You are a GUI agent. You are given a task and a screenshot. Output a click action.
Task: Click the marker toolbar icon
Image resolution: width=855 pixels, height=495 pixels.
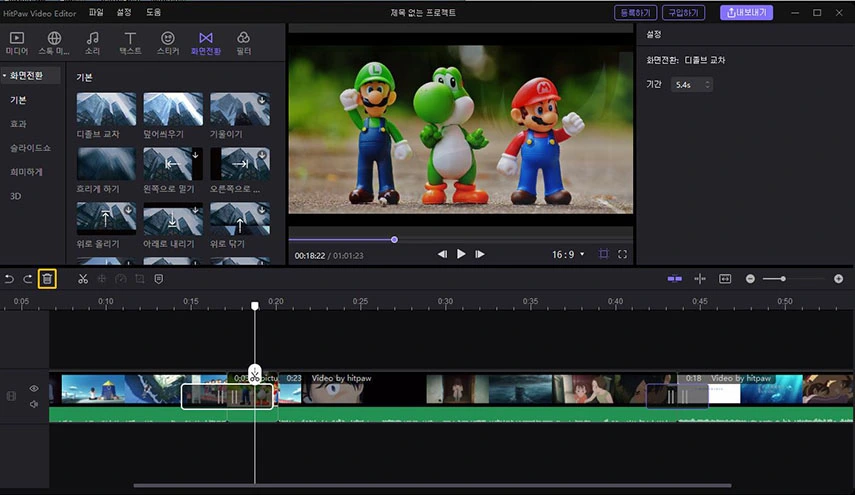[x=159, y=279]
